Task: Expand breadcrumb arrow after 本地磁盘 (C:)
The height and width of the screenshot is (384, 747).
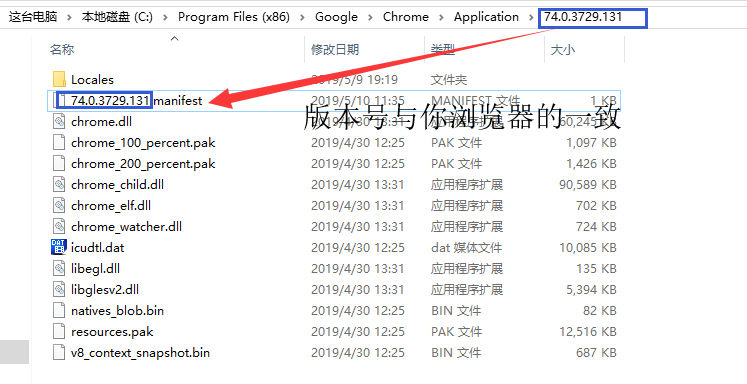Action: (x=165, y=18)
